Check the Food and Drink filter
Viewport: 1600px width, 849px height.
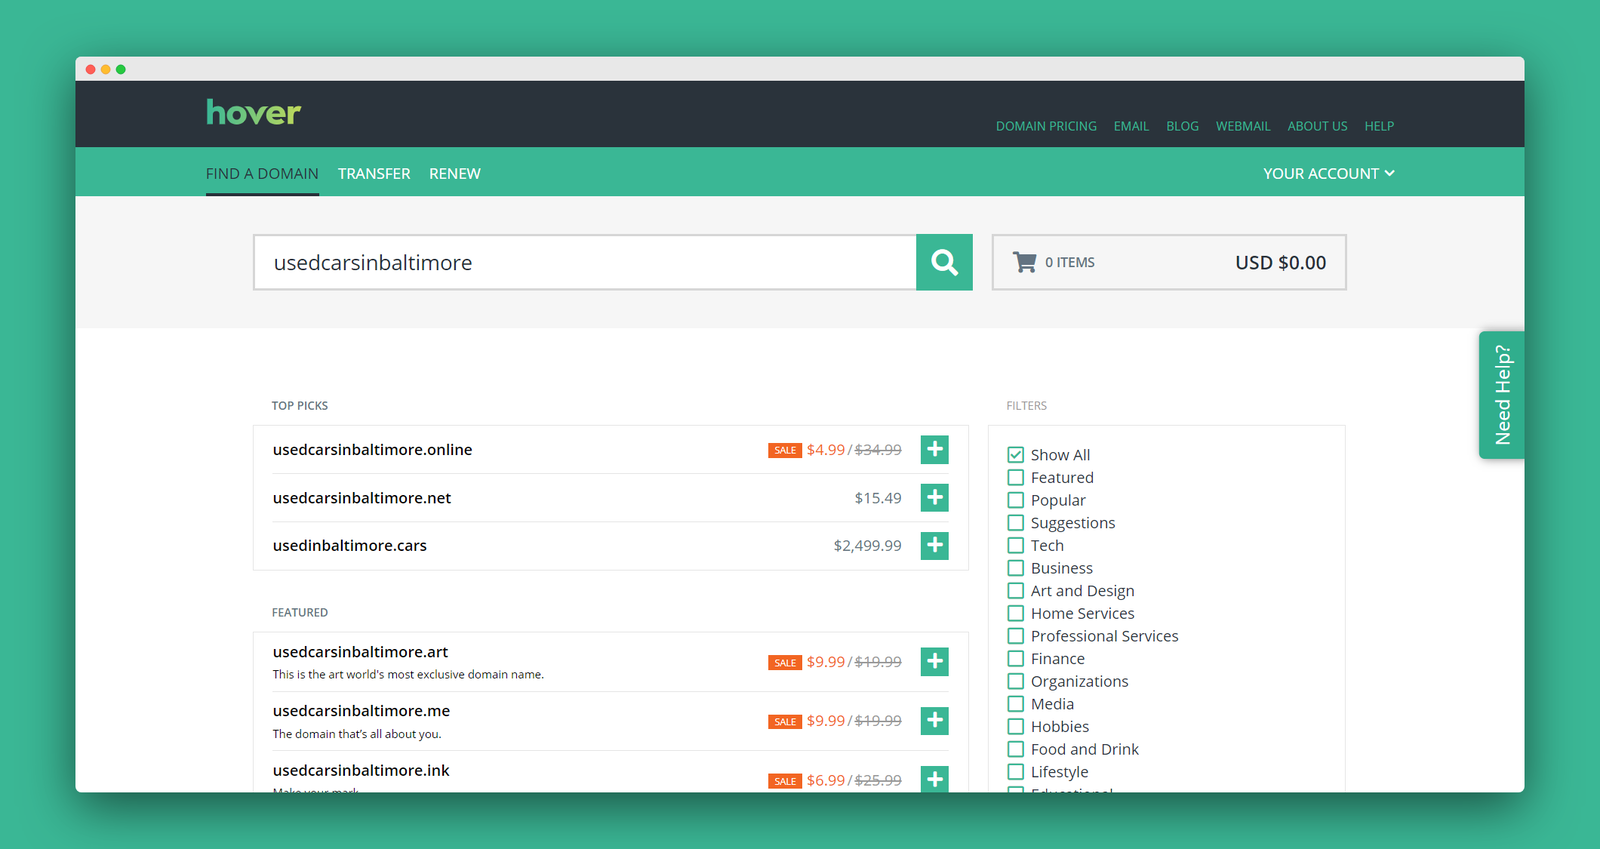tap(1016, 750)
